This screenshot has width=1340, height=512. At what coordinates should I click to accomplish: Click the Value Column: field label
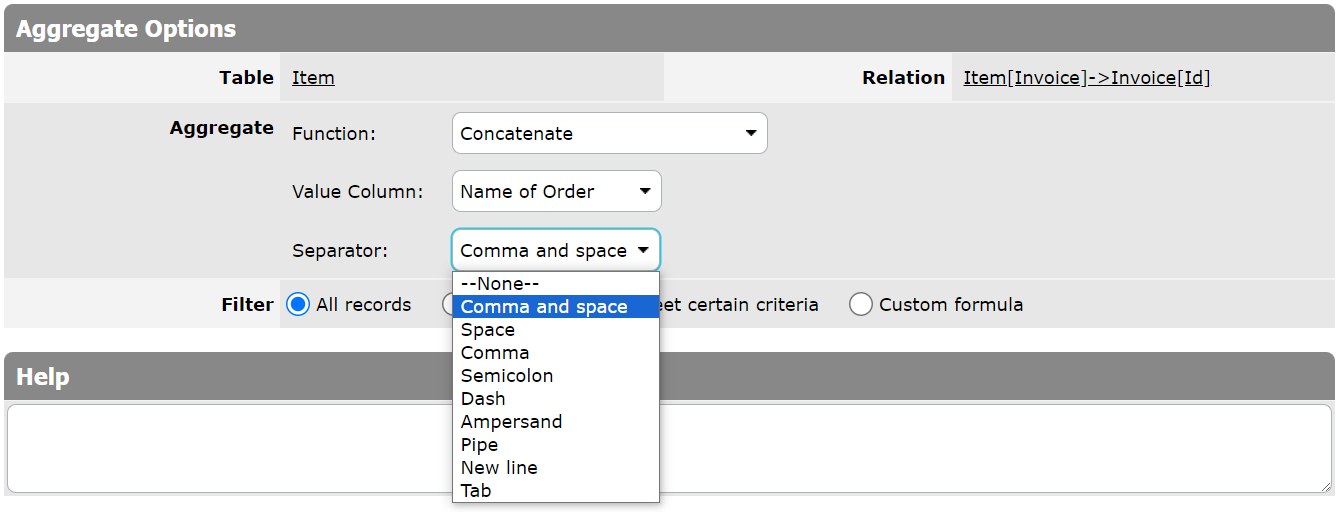358,192
